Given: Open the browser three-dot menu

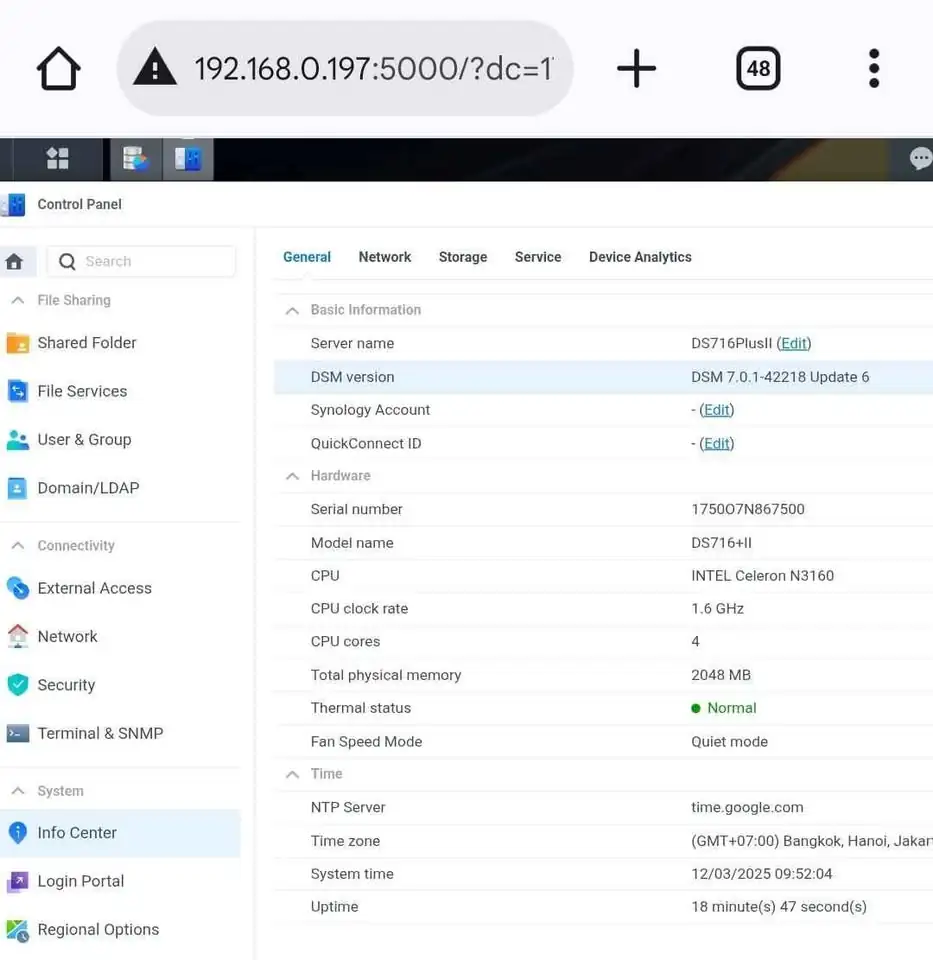Looking at the screenshot, I should click(874, 68).
